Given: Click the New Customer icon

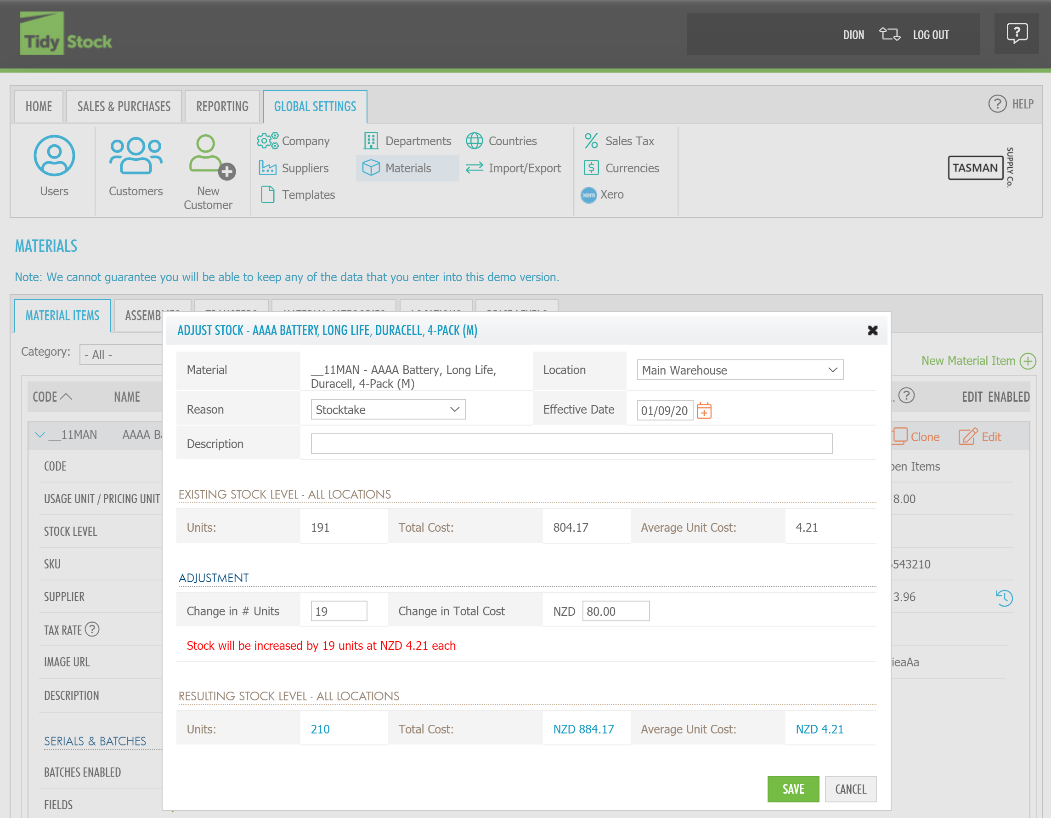Looking at the screenshot, I should pyautogui.click(x=208, y=159).
